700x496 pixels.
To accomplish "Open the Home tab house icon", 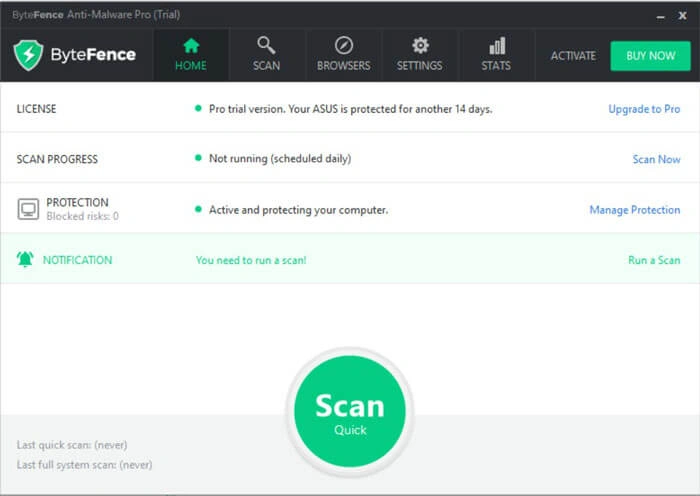I will [191, 46].
